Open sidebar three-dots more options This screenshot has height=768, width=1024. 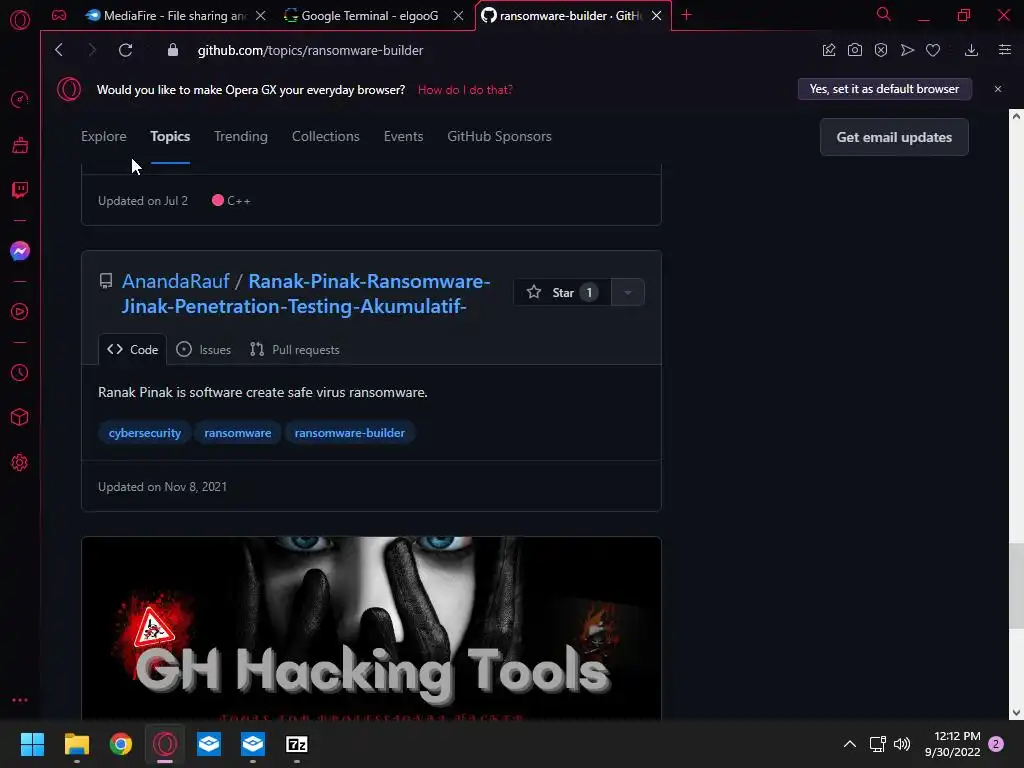(x=20, y=700)
